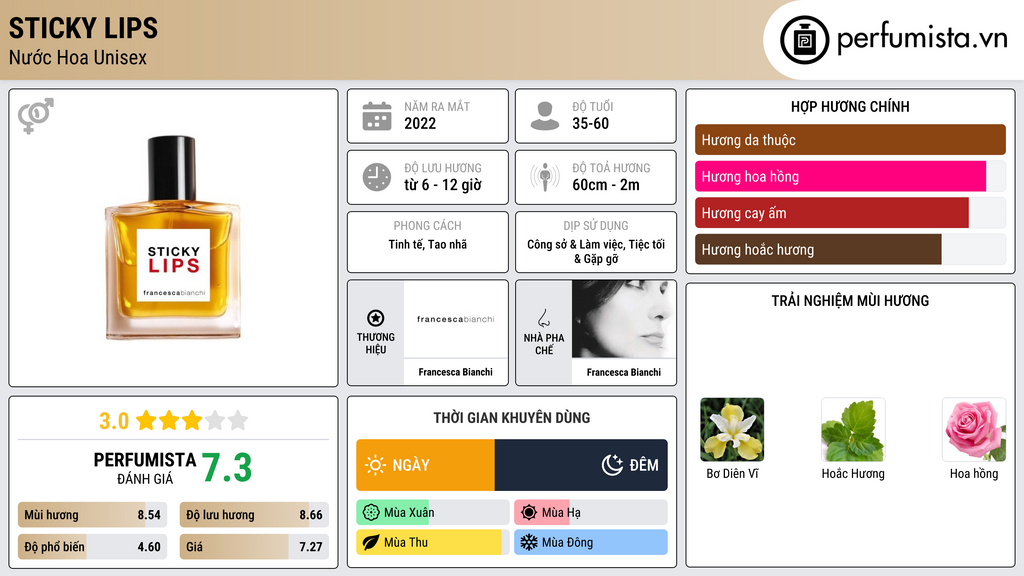Click the THỜI GIAN KHUYÊN DÙNG heading

pyautogui.click(x=512, y=418)
